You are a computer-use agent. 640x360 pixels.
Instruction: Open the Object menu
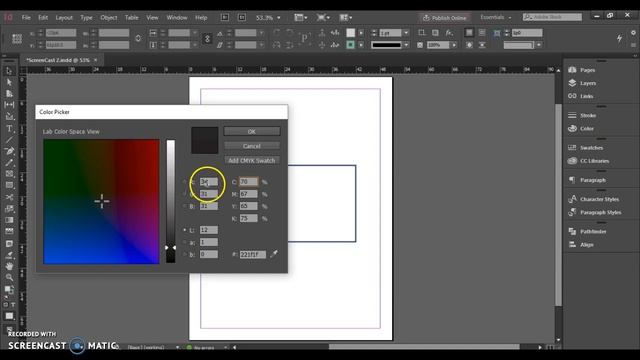point(109,18)
